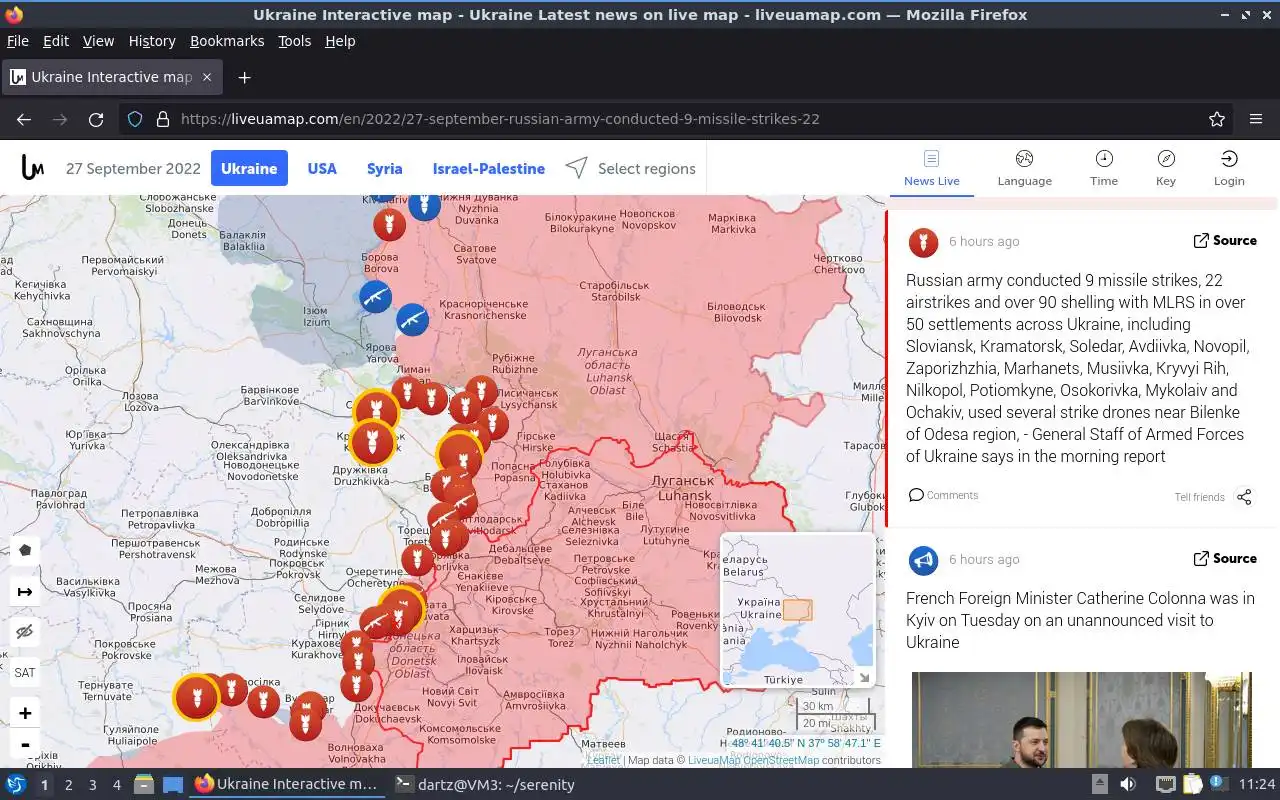The image size is (1280, 800).
Task: Click the bomb marker near Borova
Action: (389, 224)
